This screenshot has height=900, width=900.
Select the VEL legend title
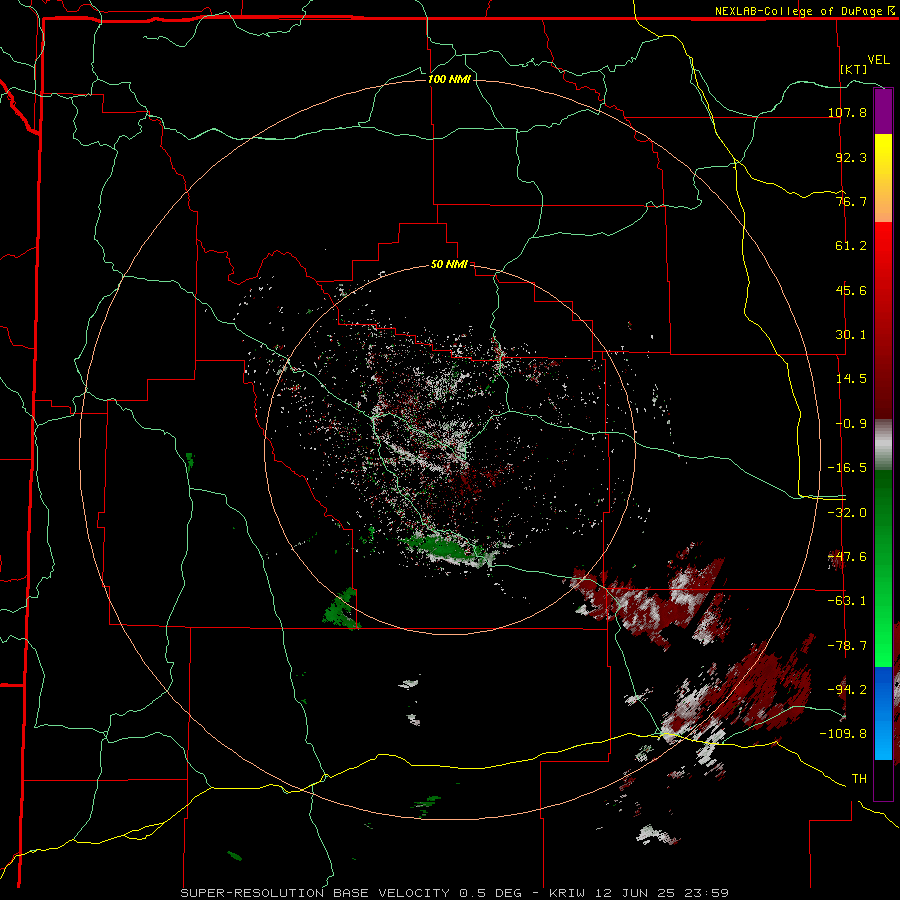(x=878, y=59)
